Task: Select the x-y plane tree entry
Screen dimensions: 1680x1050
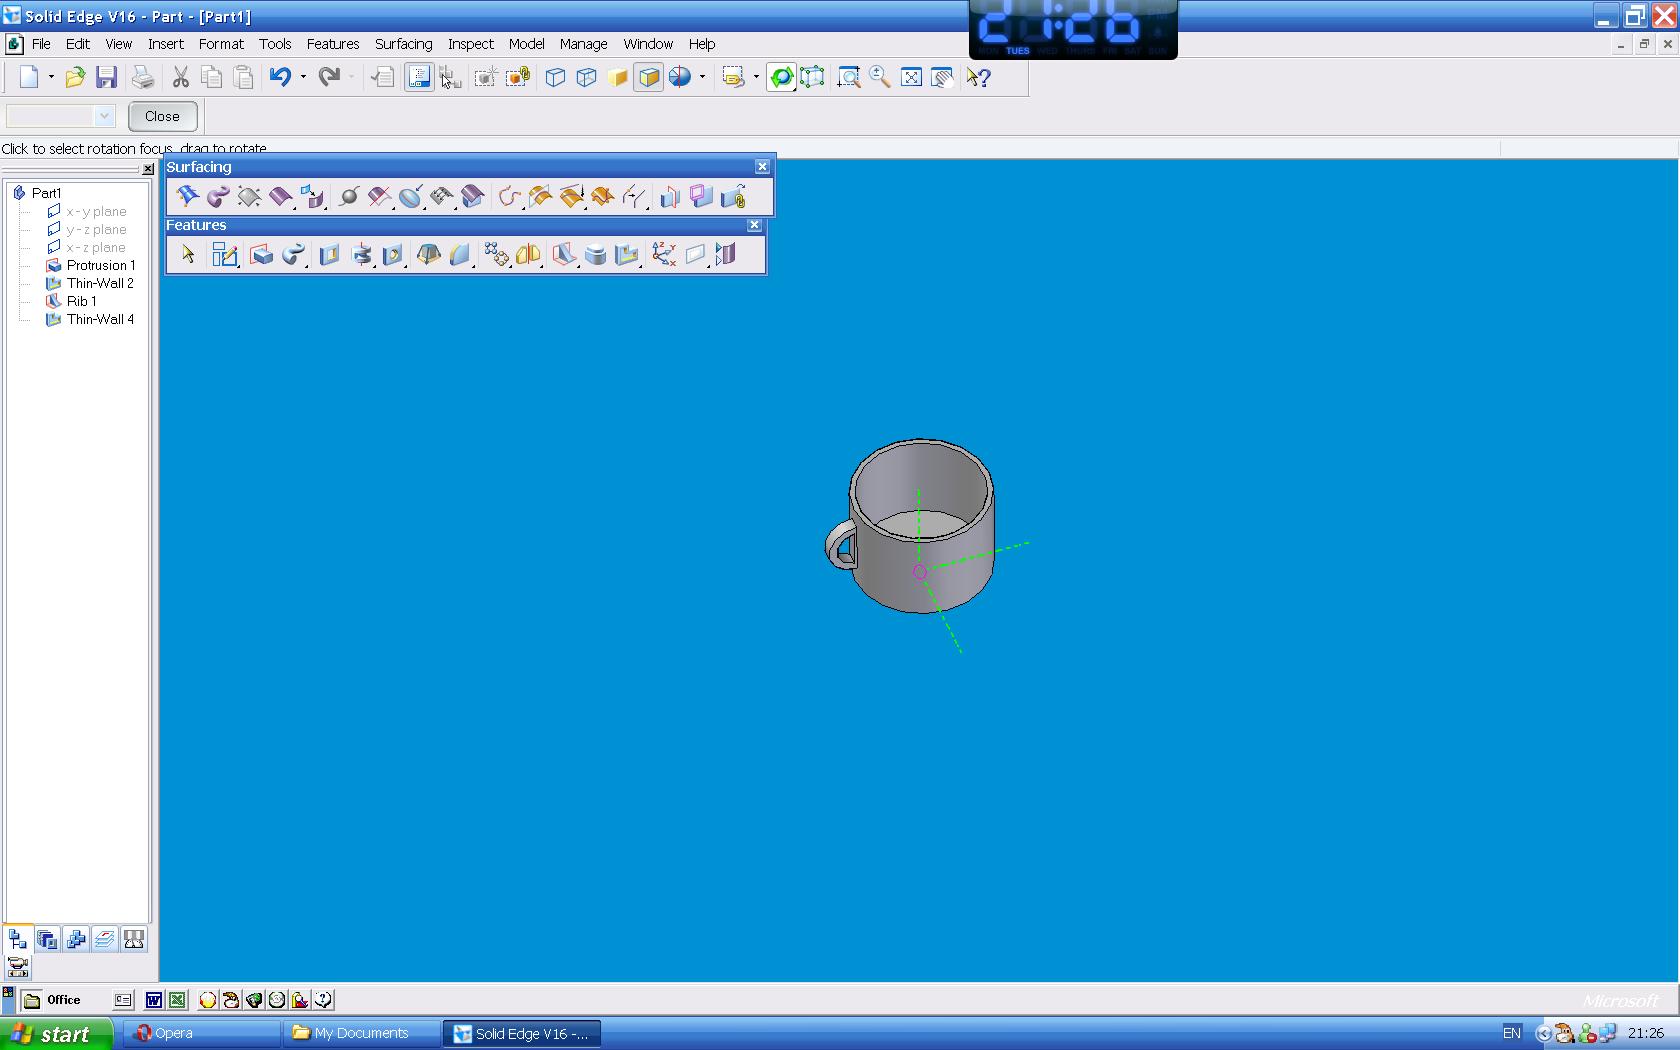Action: click(87, 211)
